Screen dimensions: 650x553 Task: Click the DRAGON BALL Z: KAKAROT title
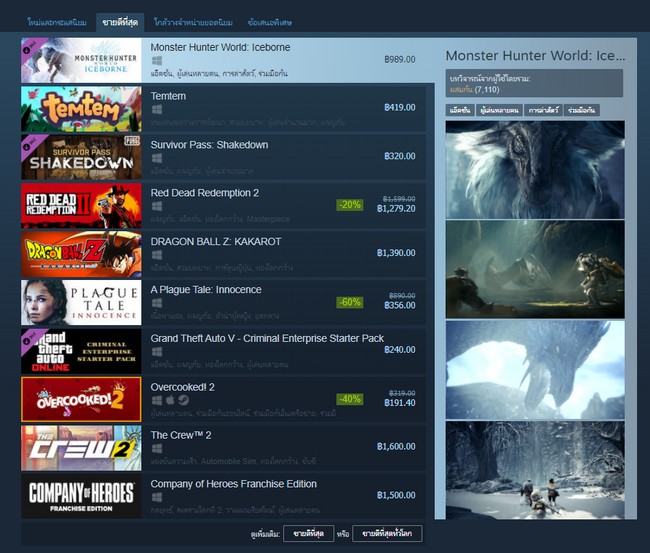point(216,242)
